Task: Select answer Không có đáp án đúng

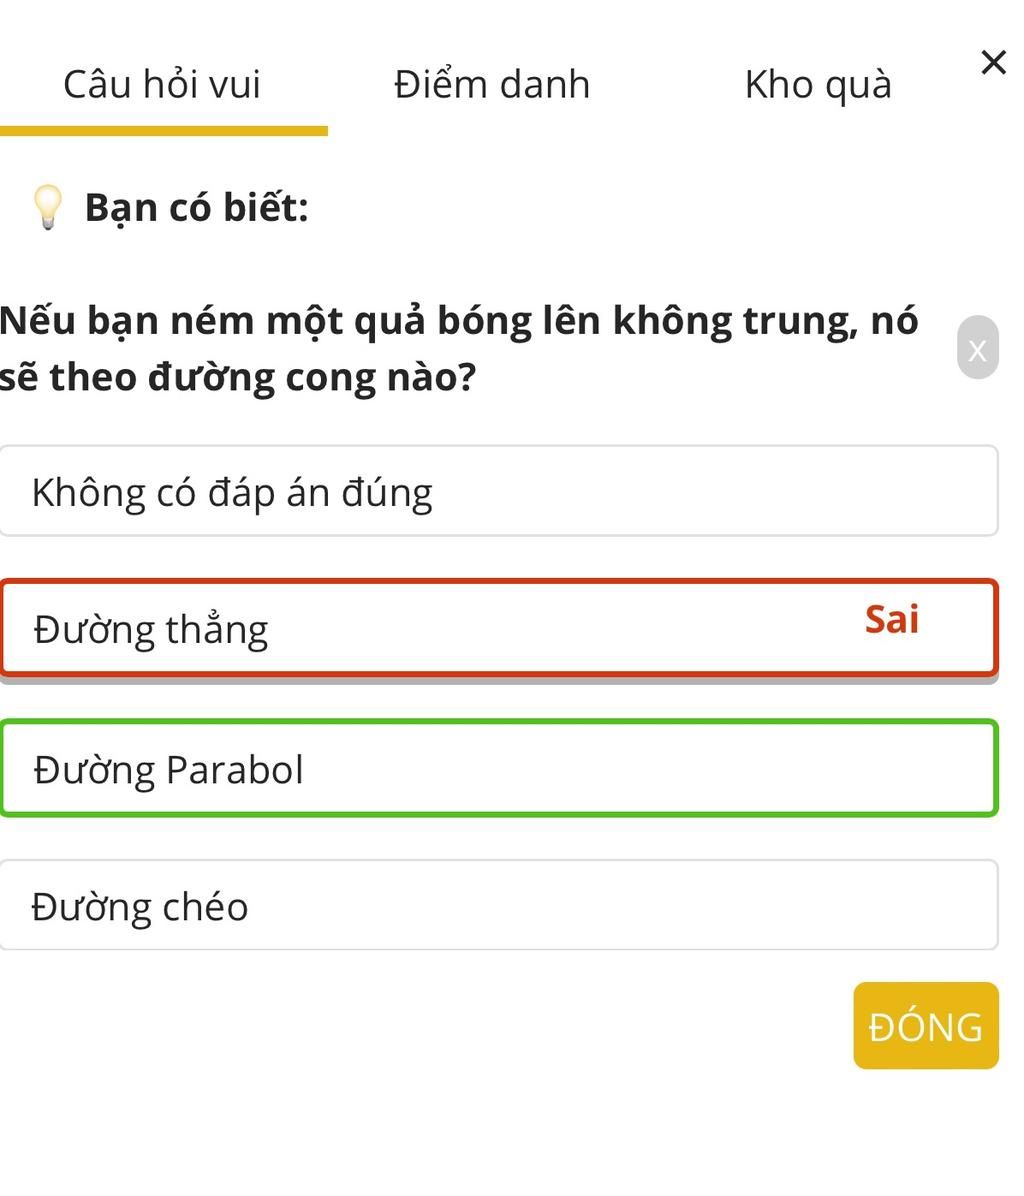Action: point(498,491)
